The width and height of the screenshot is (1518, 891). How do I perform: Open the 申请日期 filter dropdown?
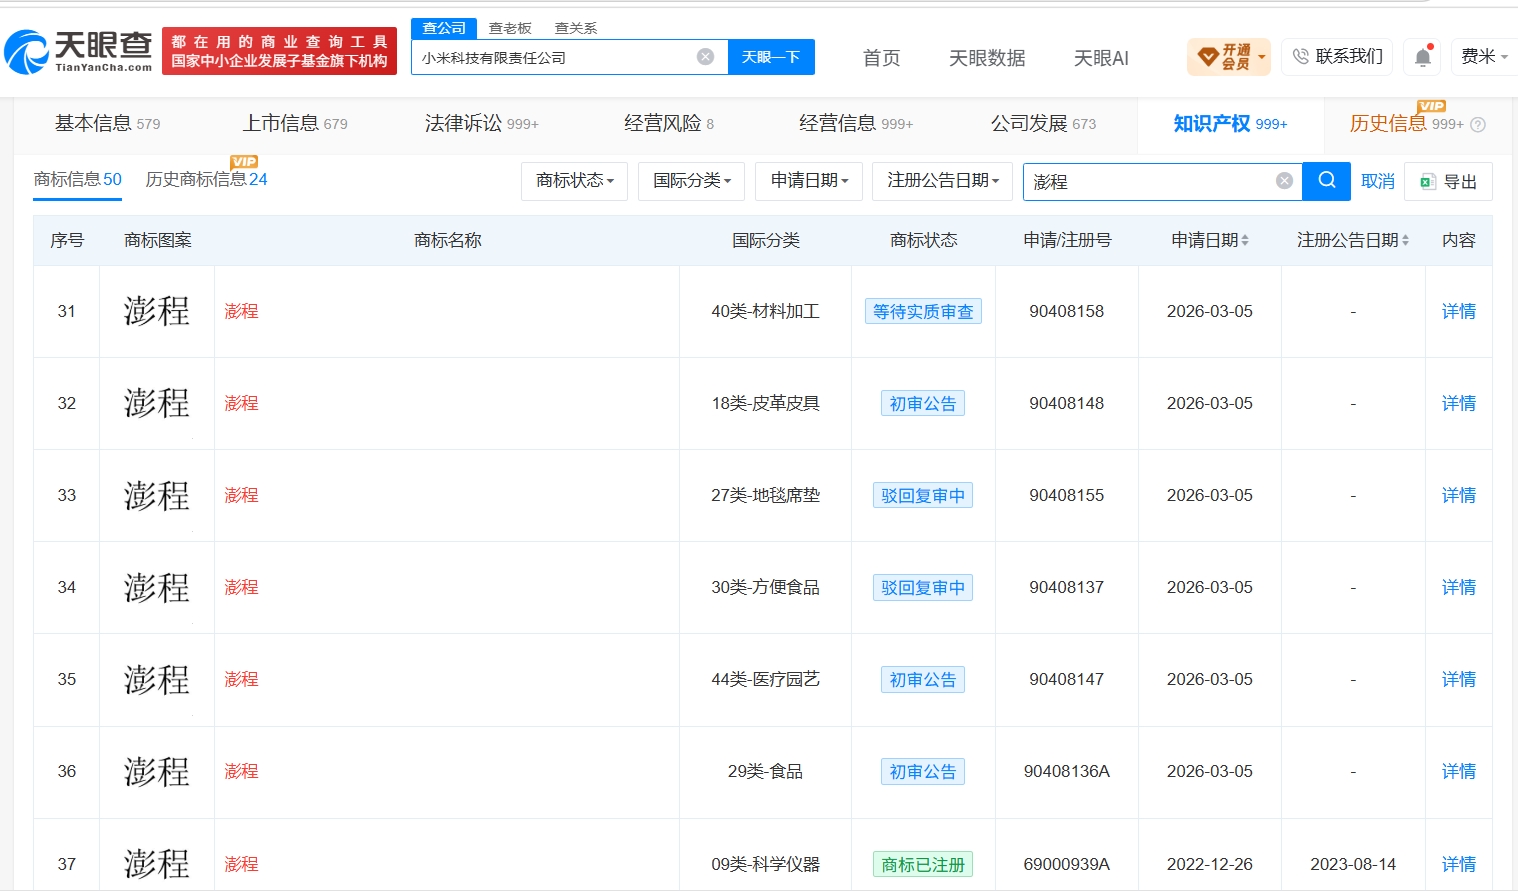click(x=809, y=181)
